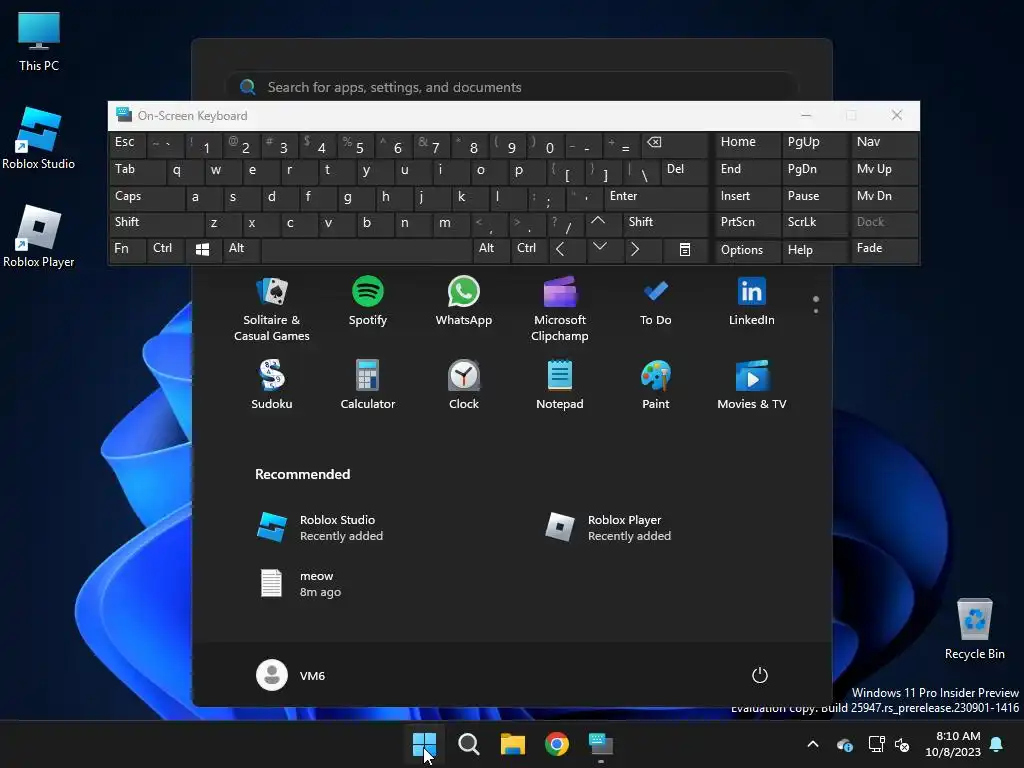
Task: Click pinned apps page indicator dots
Action: pos(816,305)
